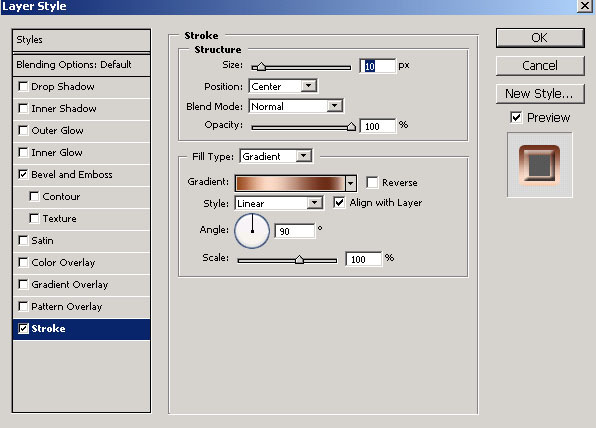Click the Scale percentage input field
The width and height of the screenshot is (596, 428).
pos(363,259)
